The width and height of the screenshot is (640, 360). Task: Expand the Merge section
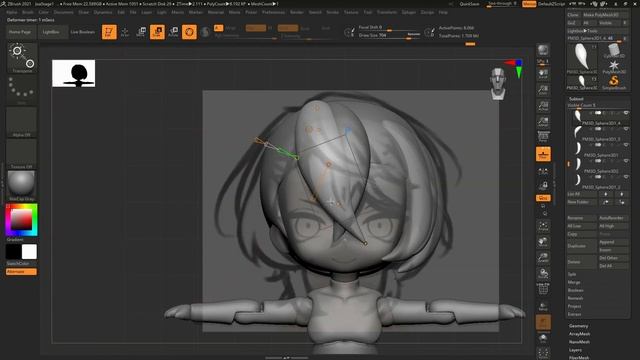tap(573, 282)
